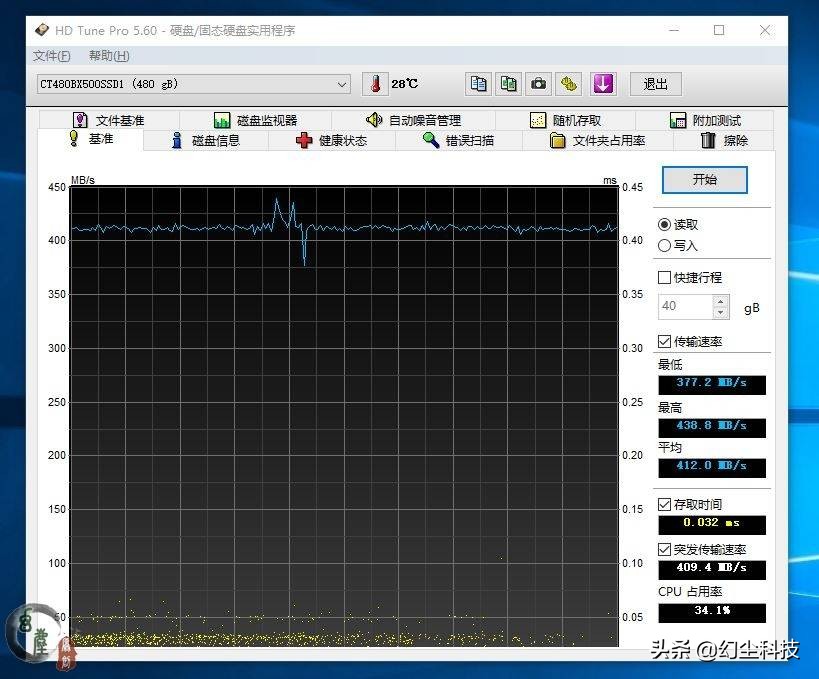
Task: Disable the 传输速率 checkbox
Action: pyautogui.click(x=663, y=341)
